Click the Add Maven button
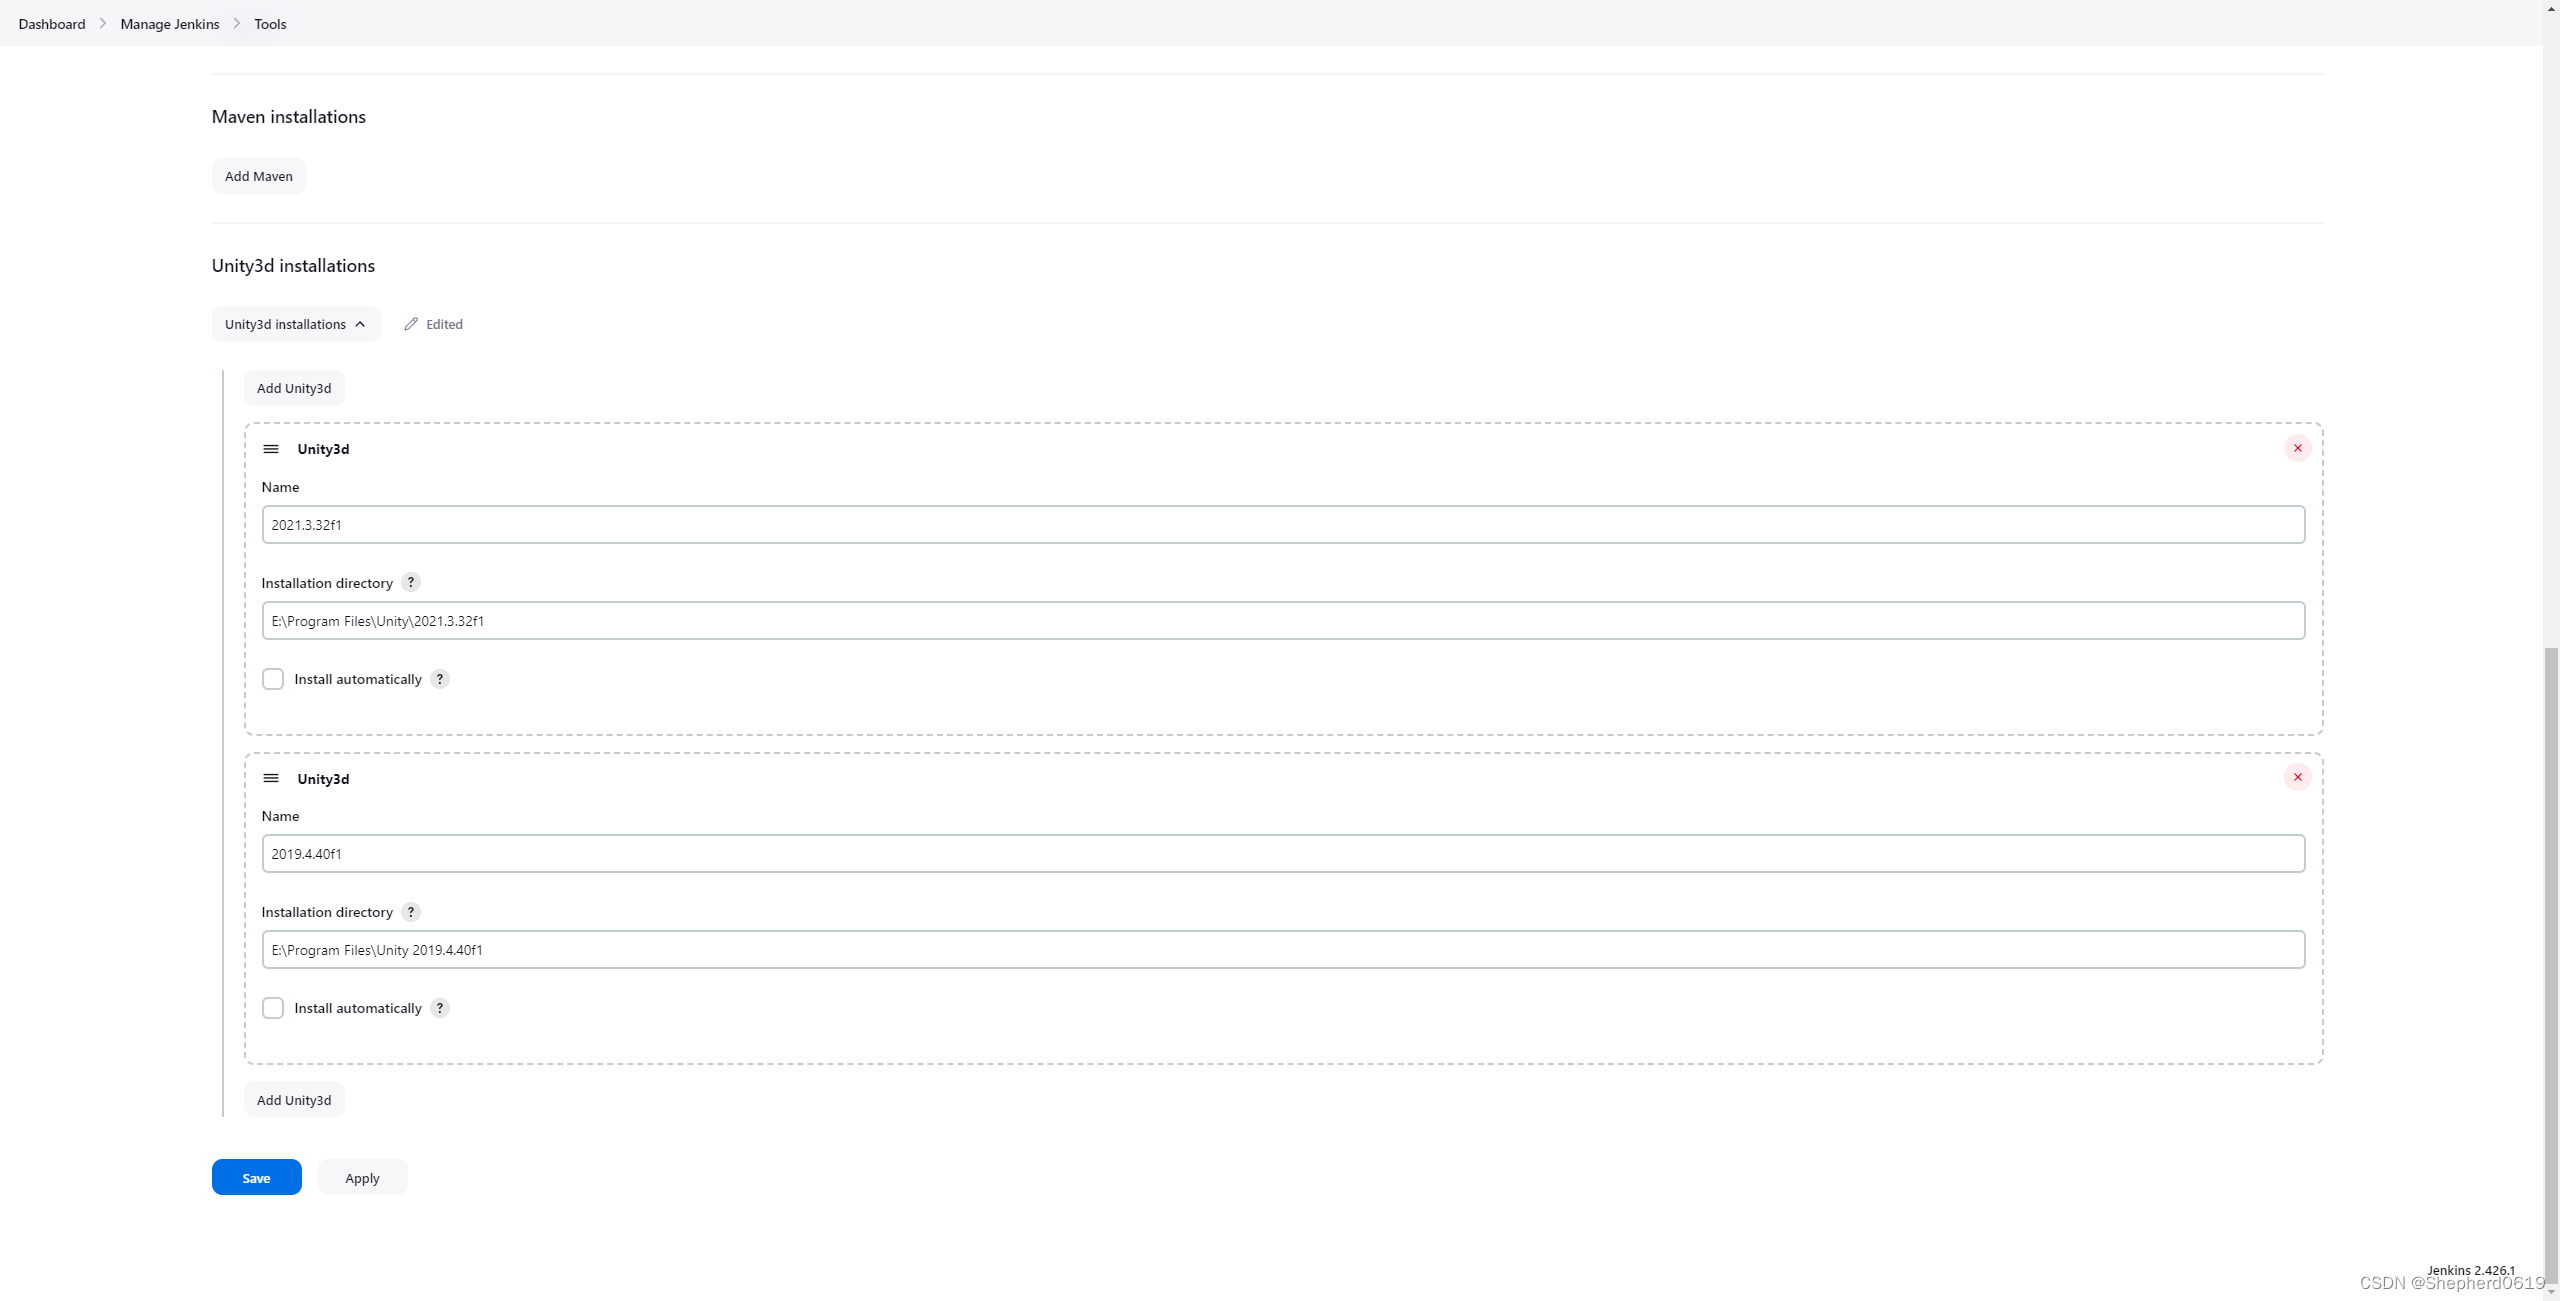 [258, 175]
